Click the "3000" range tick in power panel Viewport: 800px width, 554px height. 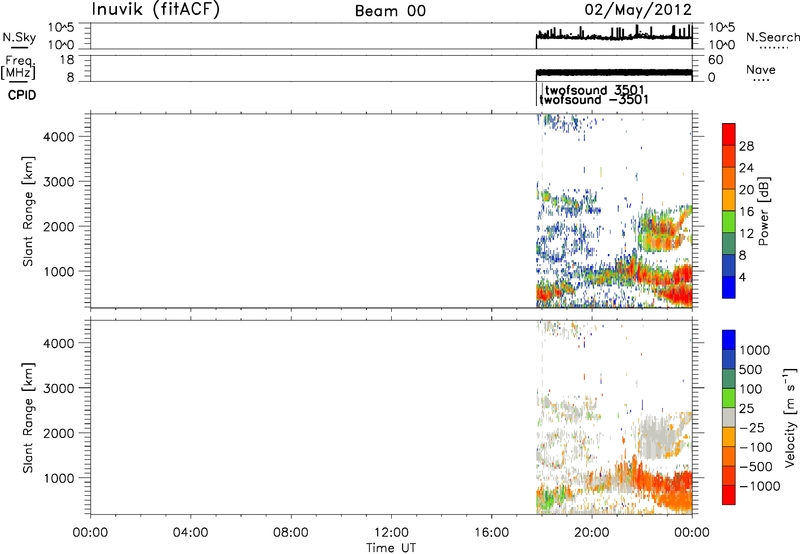[59, 182]
